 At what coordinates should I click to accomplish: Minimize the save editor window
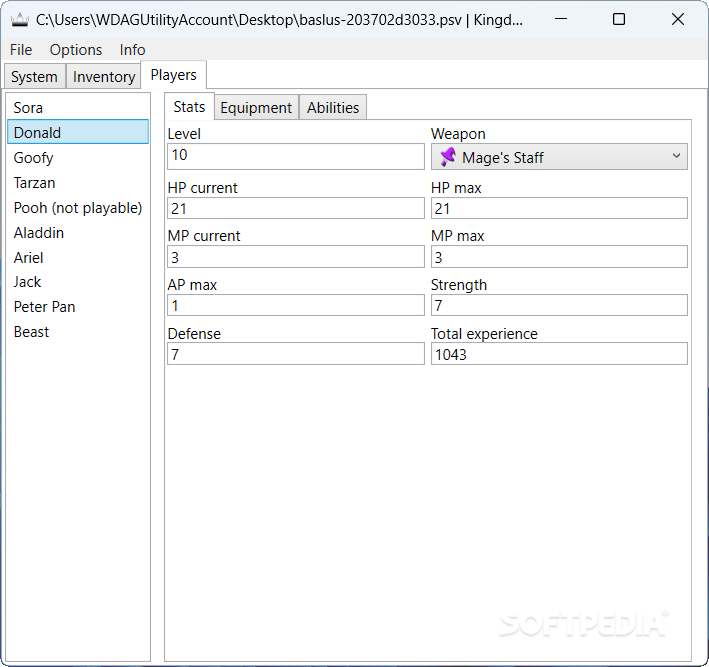pos(561,19)
